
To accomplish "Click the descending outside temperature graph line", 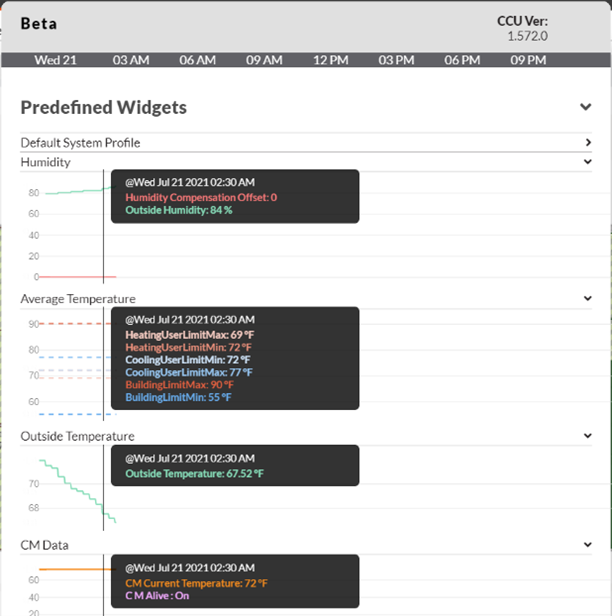I will coord(81,491).
